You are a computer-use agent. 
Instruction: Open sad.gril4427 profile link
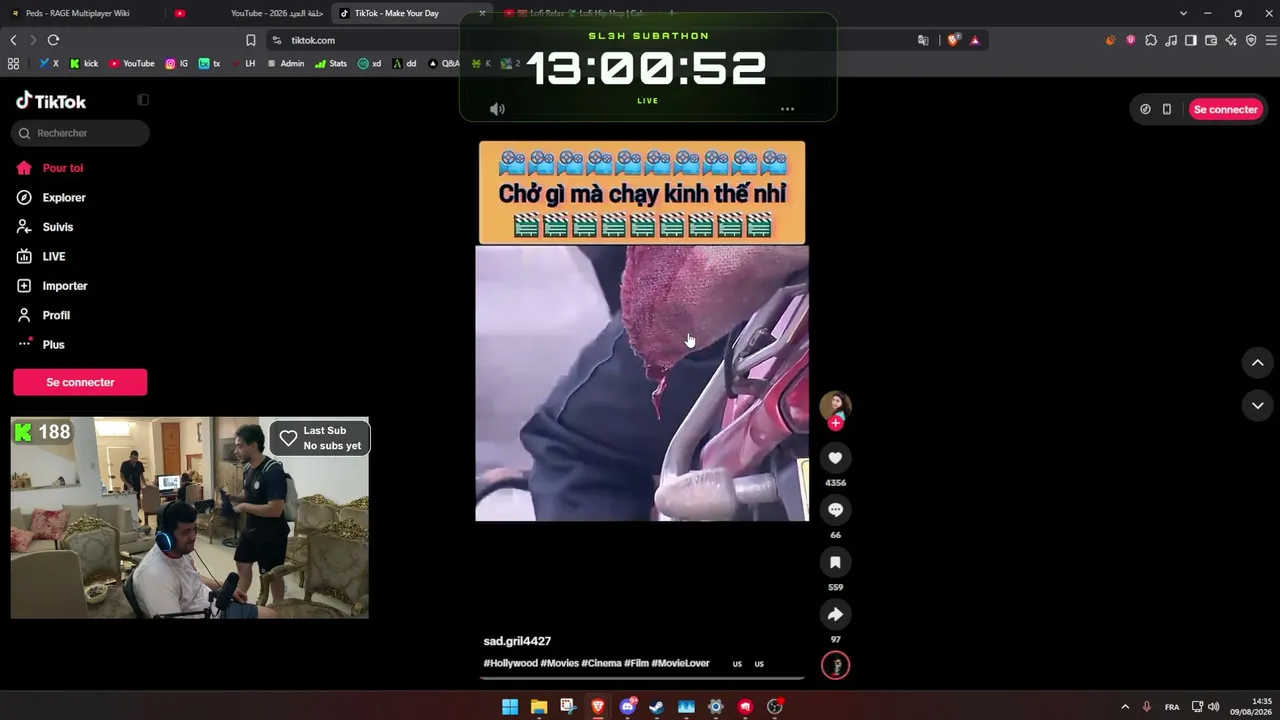click(x=517, y=641)
